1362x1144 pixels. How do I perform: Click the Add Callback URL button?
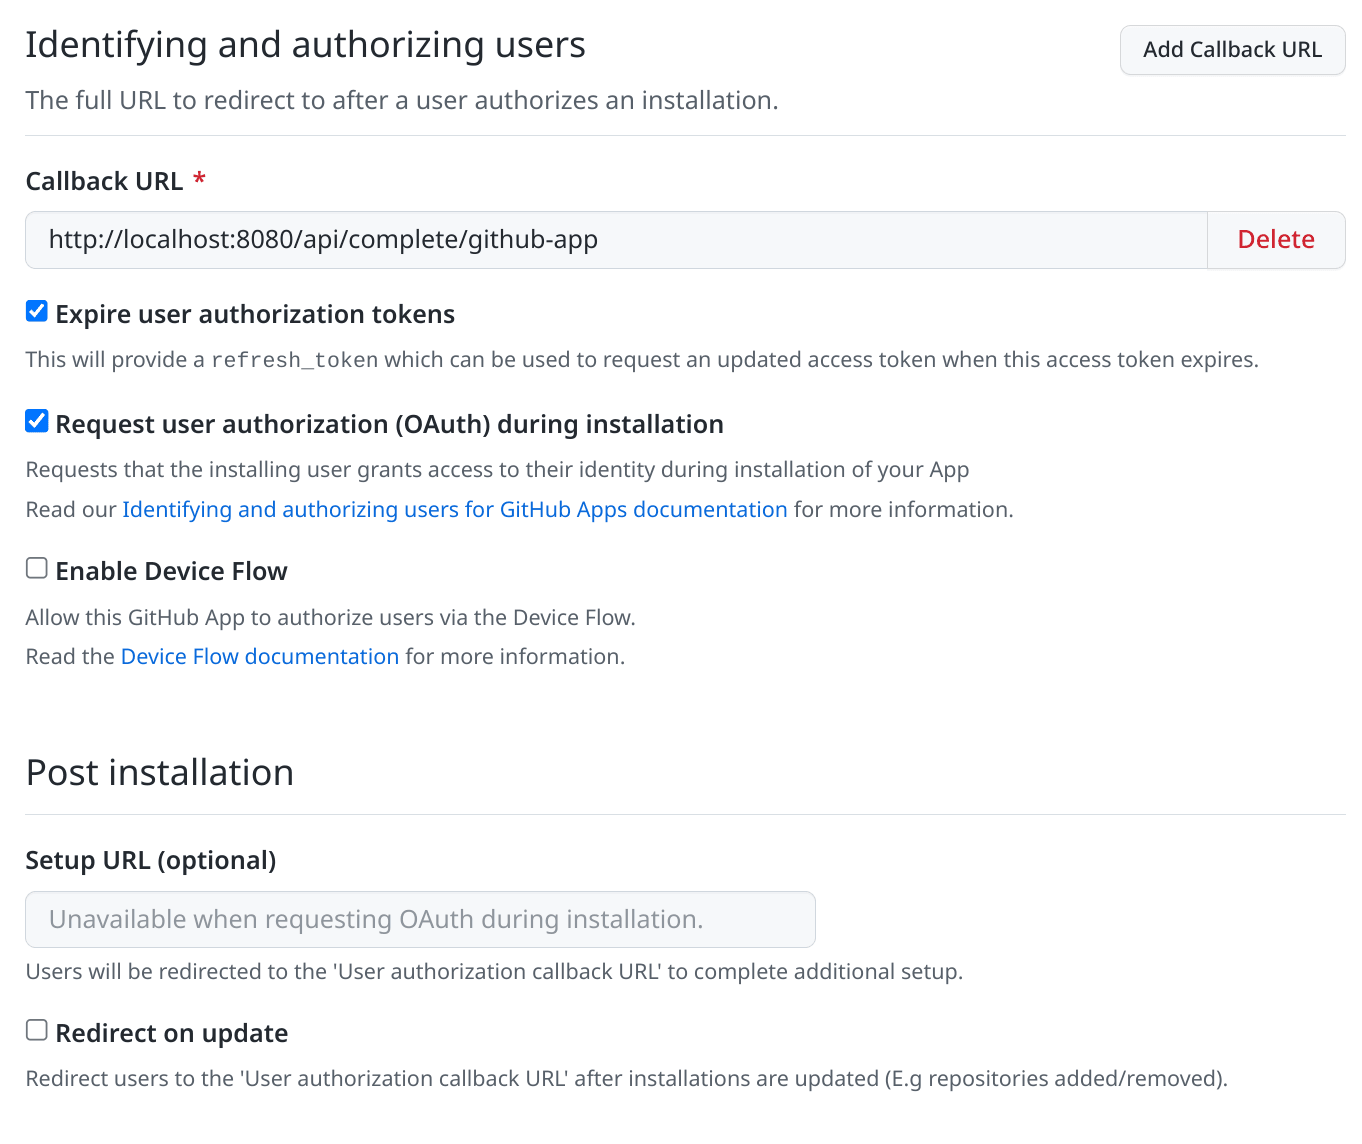point(1232,50)
